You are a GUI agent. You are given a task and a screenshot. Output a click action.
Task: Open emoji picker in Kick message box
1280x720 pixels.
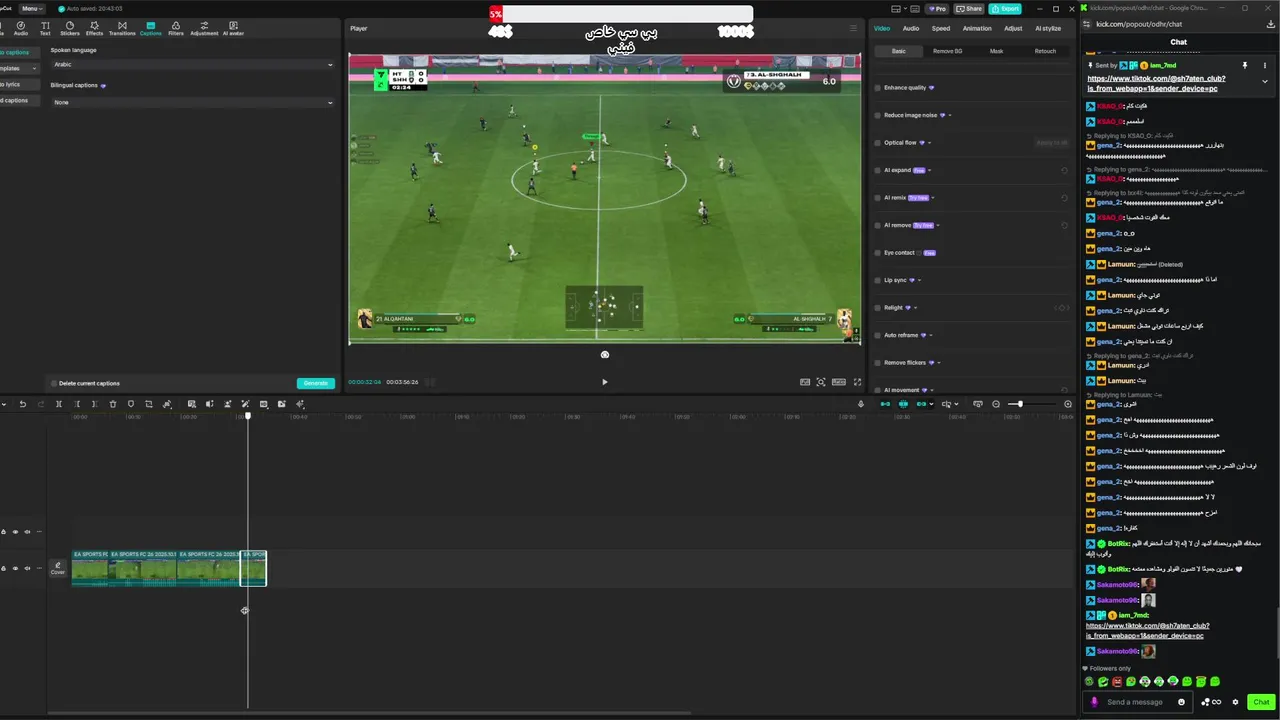[1181, 702]
